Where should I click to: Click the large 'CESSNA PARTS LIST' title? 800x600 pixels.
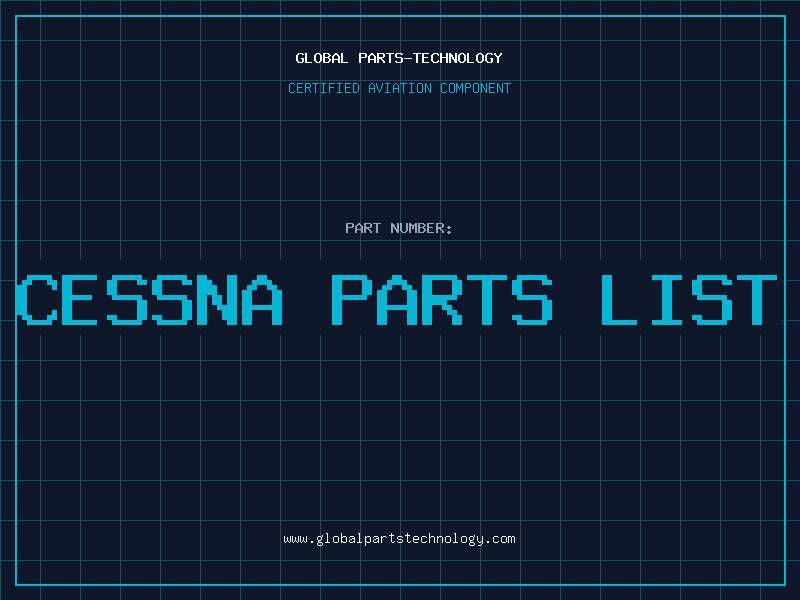pos(396,299)
